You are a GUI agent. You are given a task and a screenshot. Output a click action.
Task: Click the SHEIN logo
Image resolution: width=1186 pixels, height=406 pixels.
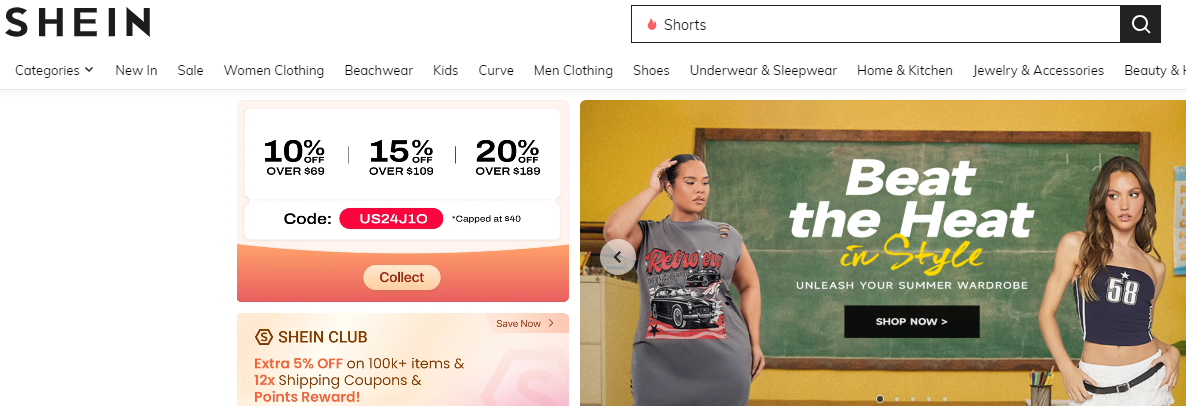[x=78, y=23]
